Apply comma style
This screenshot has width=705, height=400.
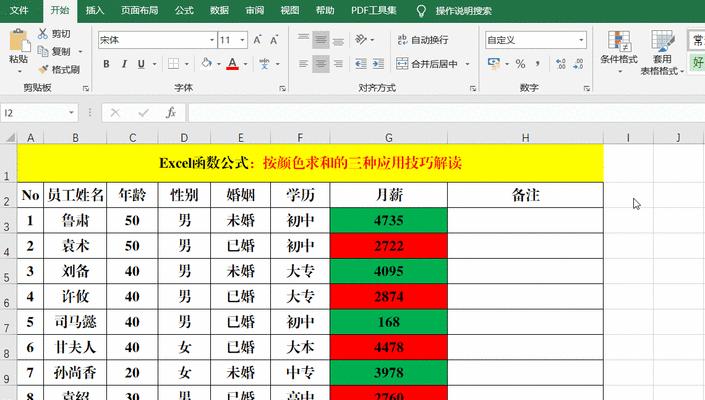538,64
